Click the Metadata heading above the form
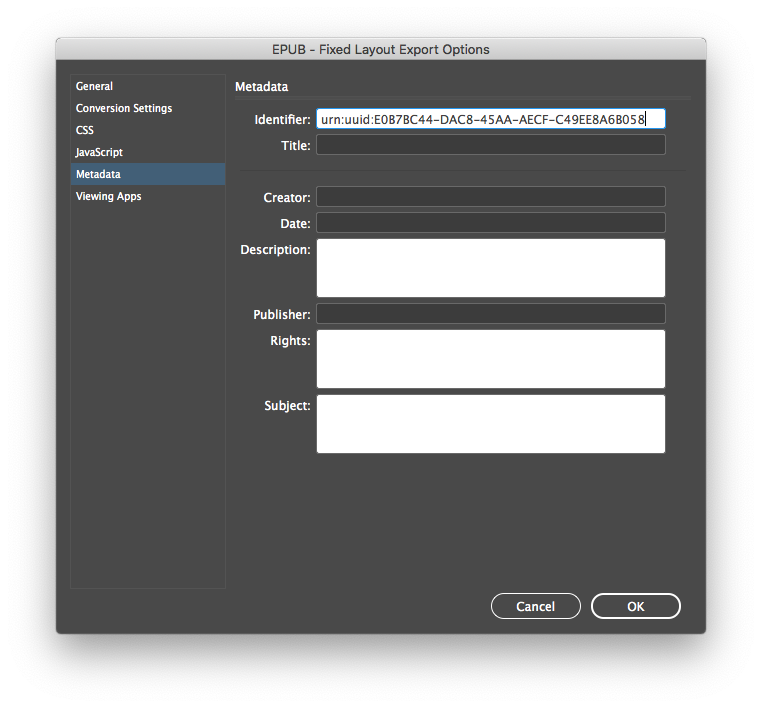Screen dimensions: 762x708 coord(262,87)
